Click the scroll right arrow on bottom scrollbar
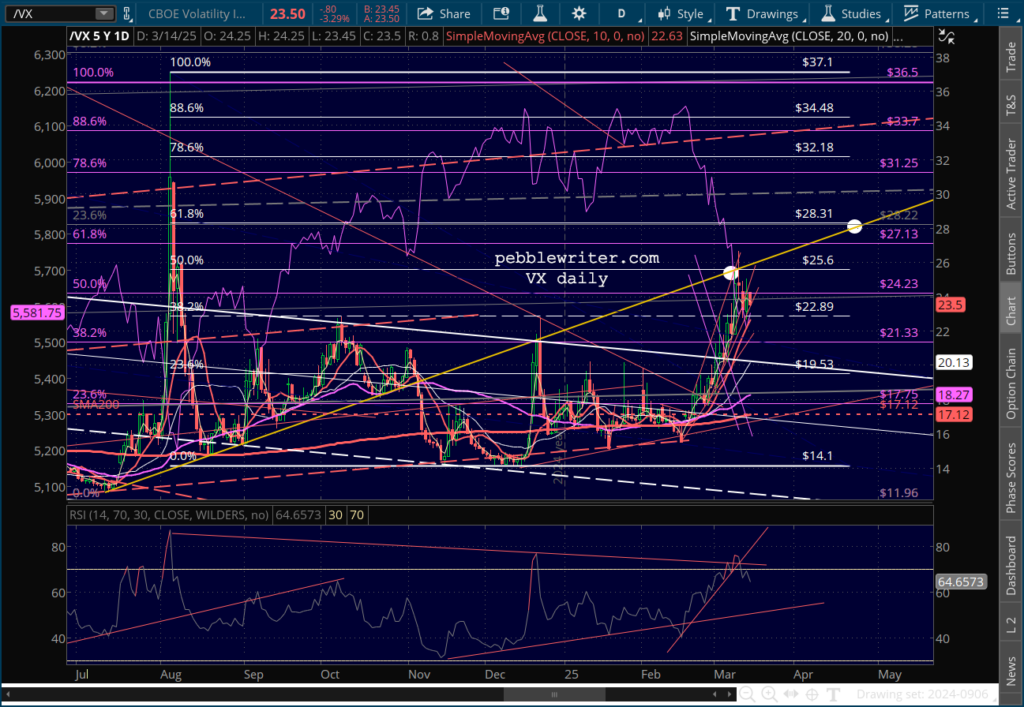The image size is (1024, 707). pyautogui.click(x=730, y=694)
